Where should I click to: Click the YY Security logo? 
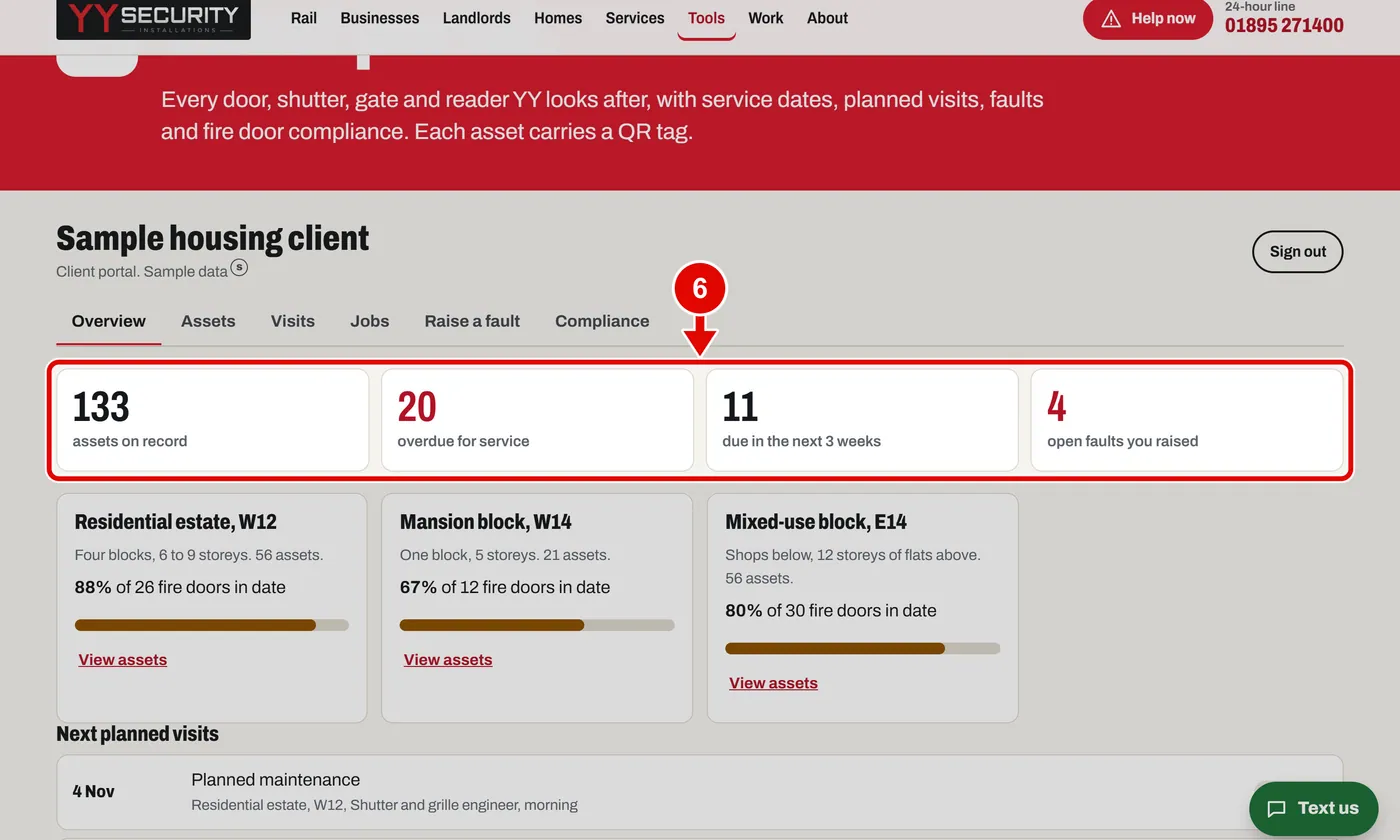pos(153,19)
